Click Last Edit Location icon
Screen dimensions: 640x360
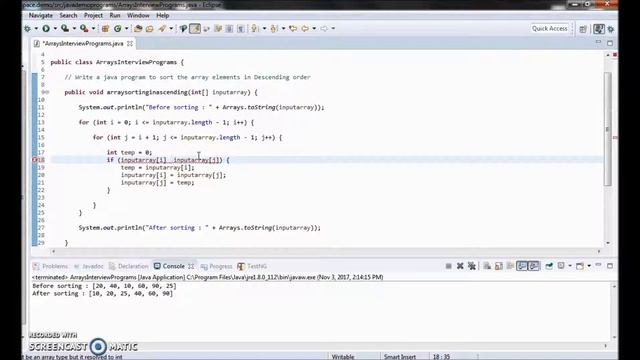pyautogui.click(x=293, y=29)
